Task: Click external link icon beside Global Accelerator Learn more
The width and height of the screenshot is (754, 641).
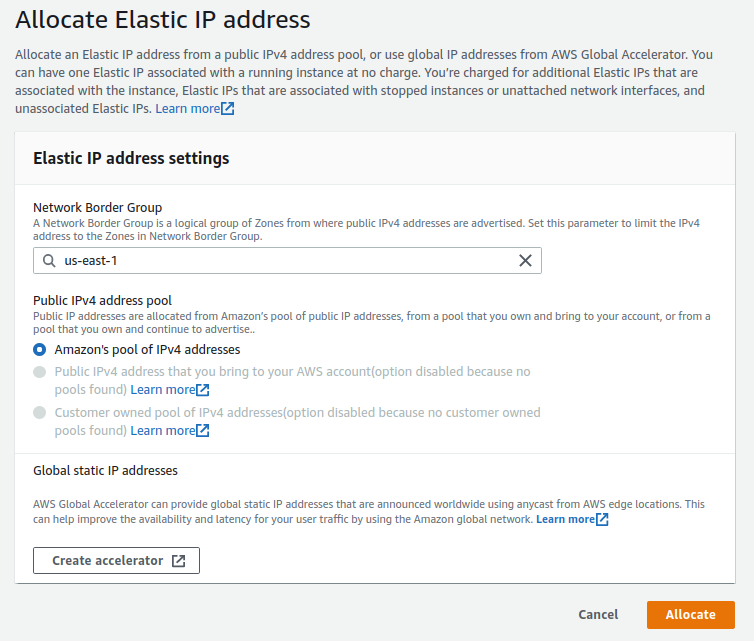Action: [602, 520]
